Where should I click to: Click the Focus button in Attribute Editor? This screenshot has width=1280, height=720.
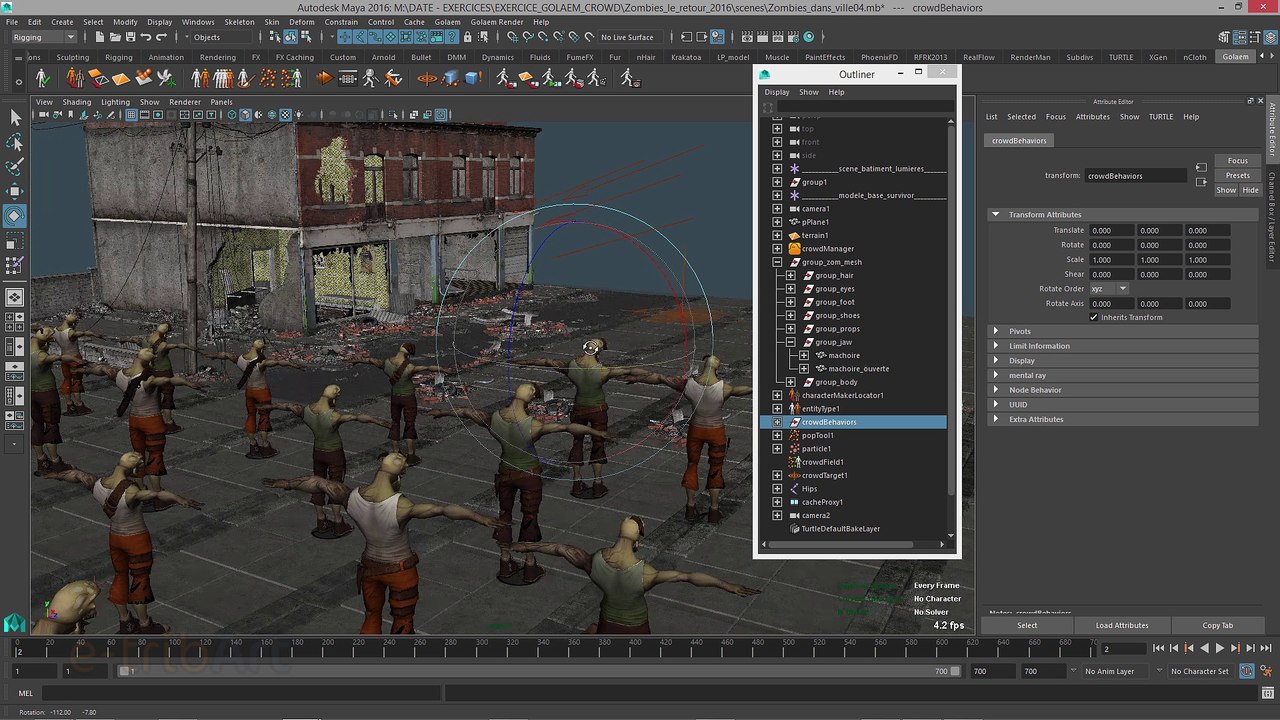click(1237, 160)
